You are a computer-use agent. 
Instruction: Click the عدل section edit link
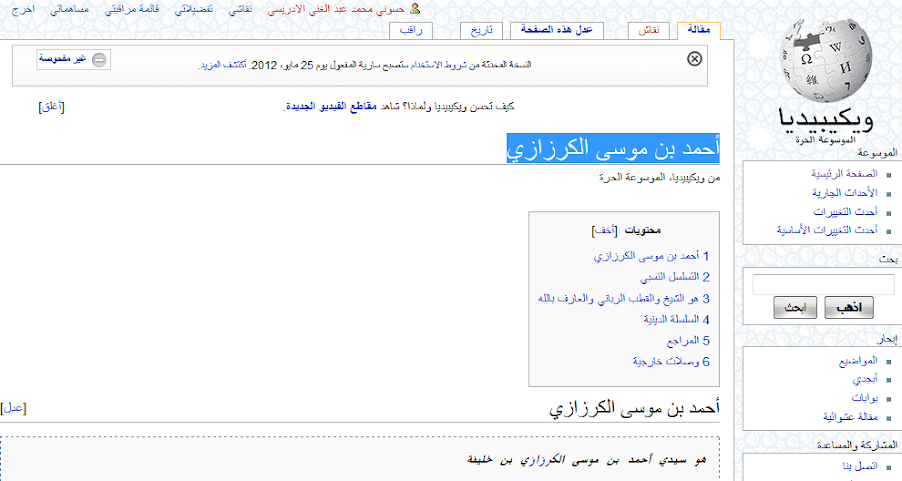pos(13,407)
